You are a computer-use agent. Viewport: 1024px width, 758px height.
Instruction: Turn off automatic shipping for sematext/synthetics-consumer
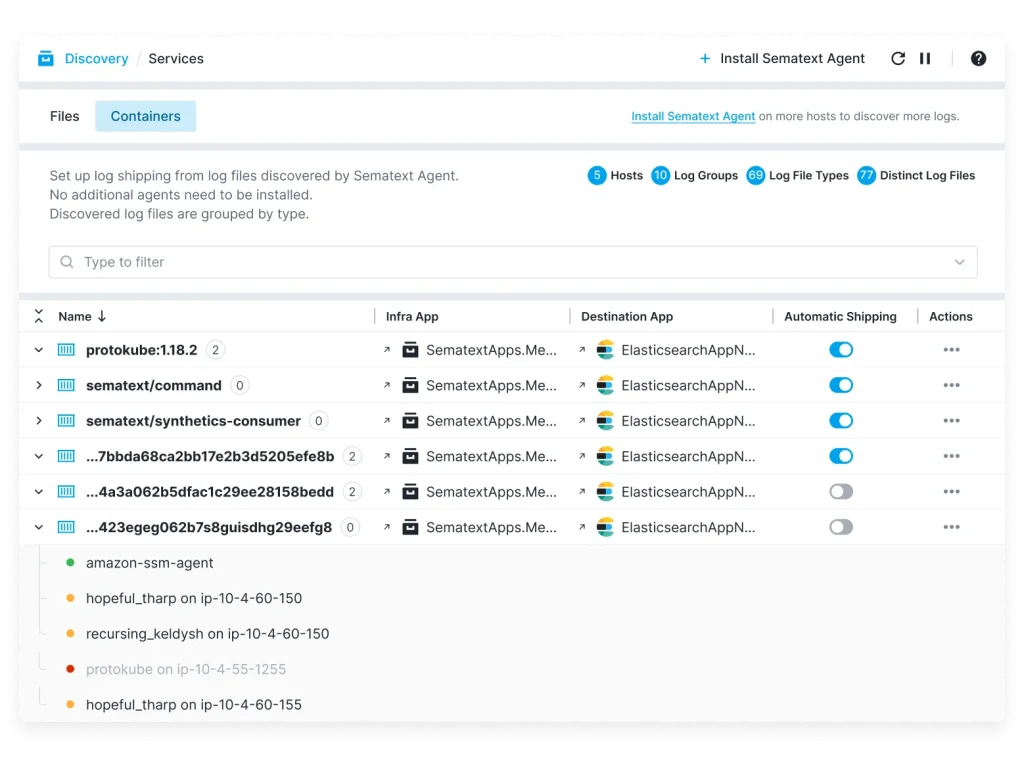[x=841, y=421]
